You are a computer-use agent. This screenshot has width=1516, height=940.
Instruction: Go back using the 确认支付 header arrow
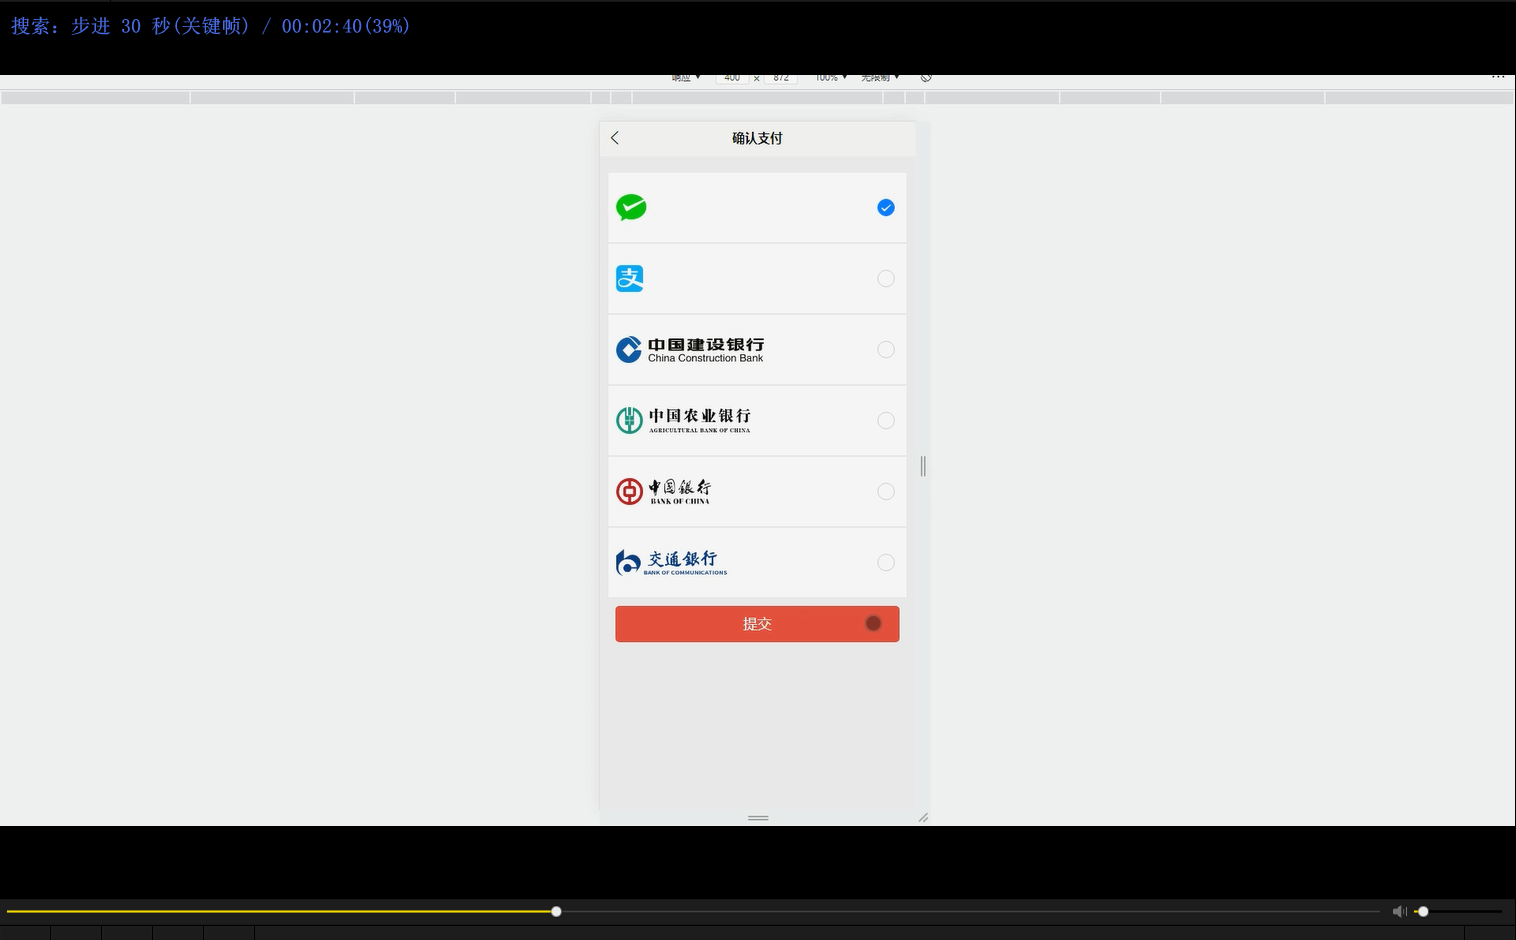[614, 138]
